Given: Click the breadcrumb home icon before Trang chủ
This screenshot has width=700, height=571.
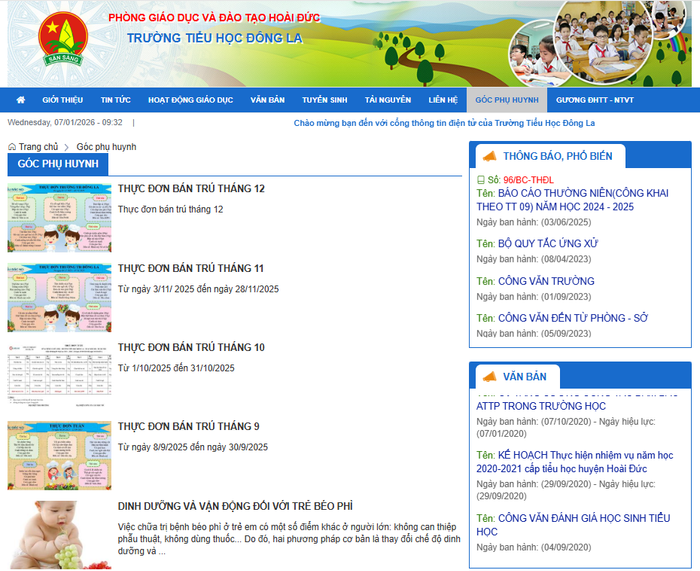Looking at the screenshot, I should [13, 147].
